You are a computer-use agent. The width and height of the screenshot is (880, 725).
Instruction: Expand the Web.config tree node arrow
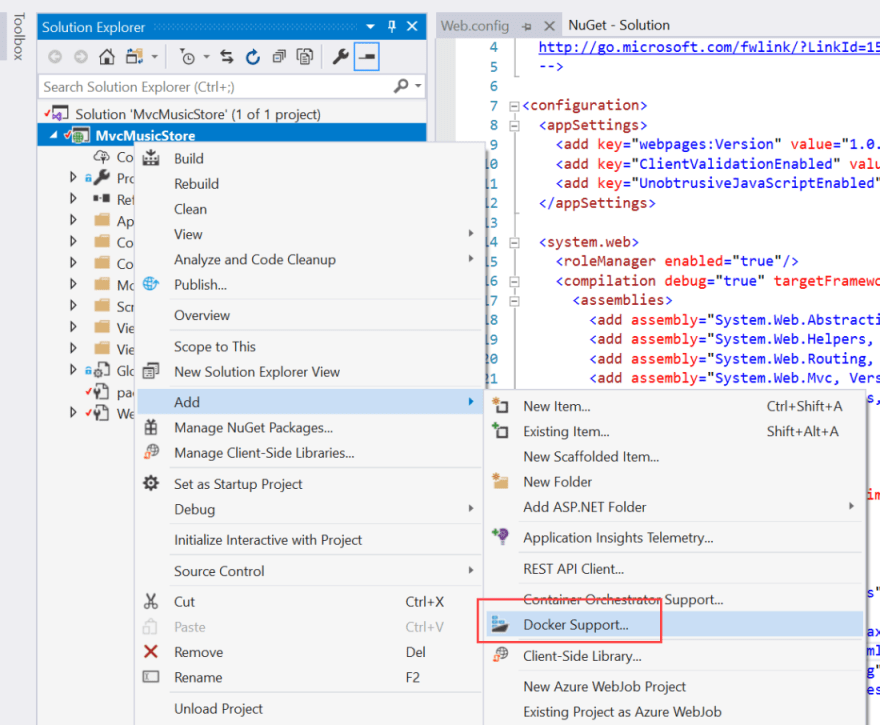[x=73, y=412]
